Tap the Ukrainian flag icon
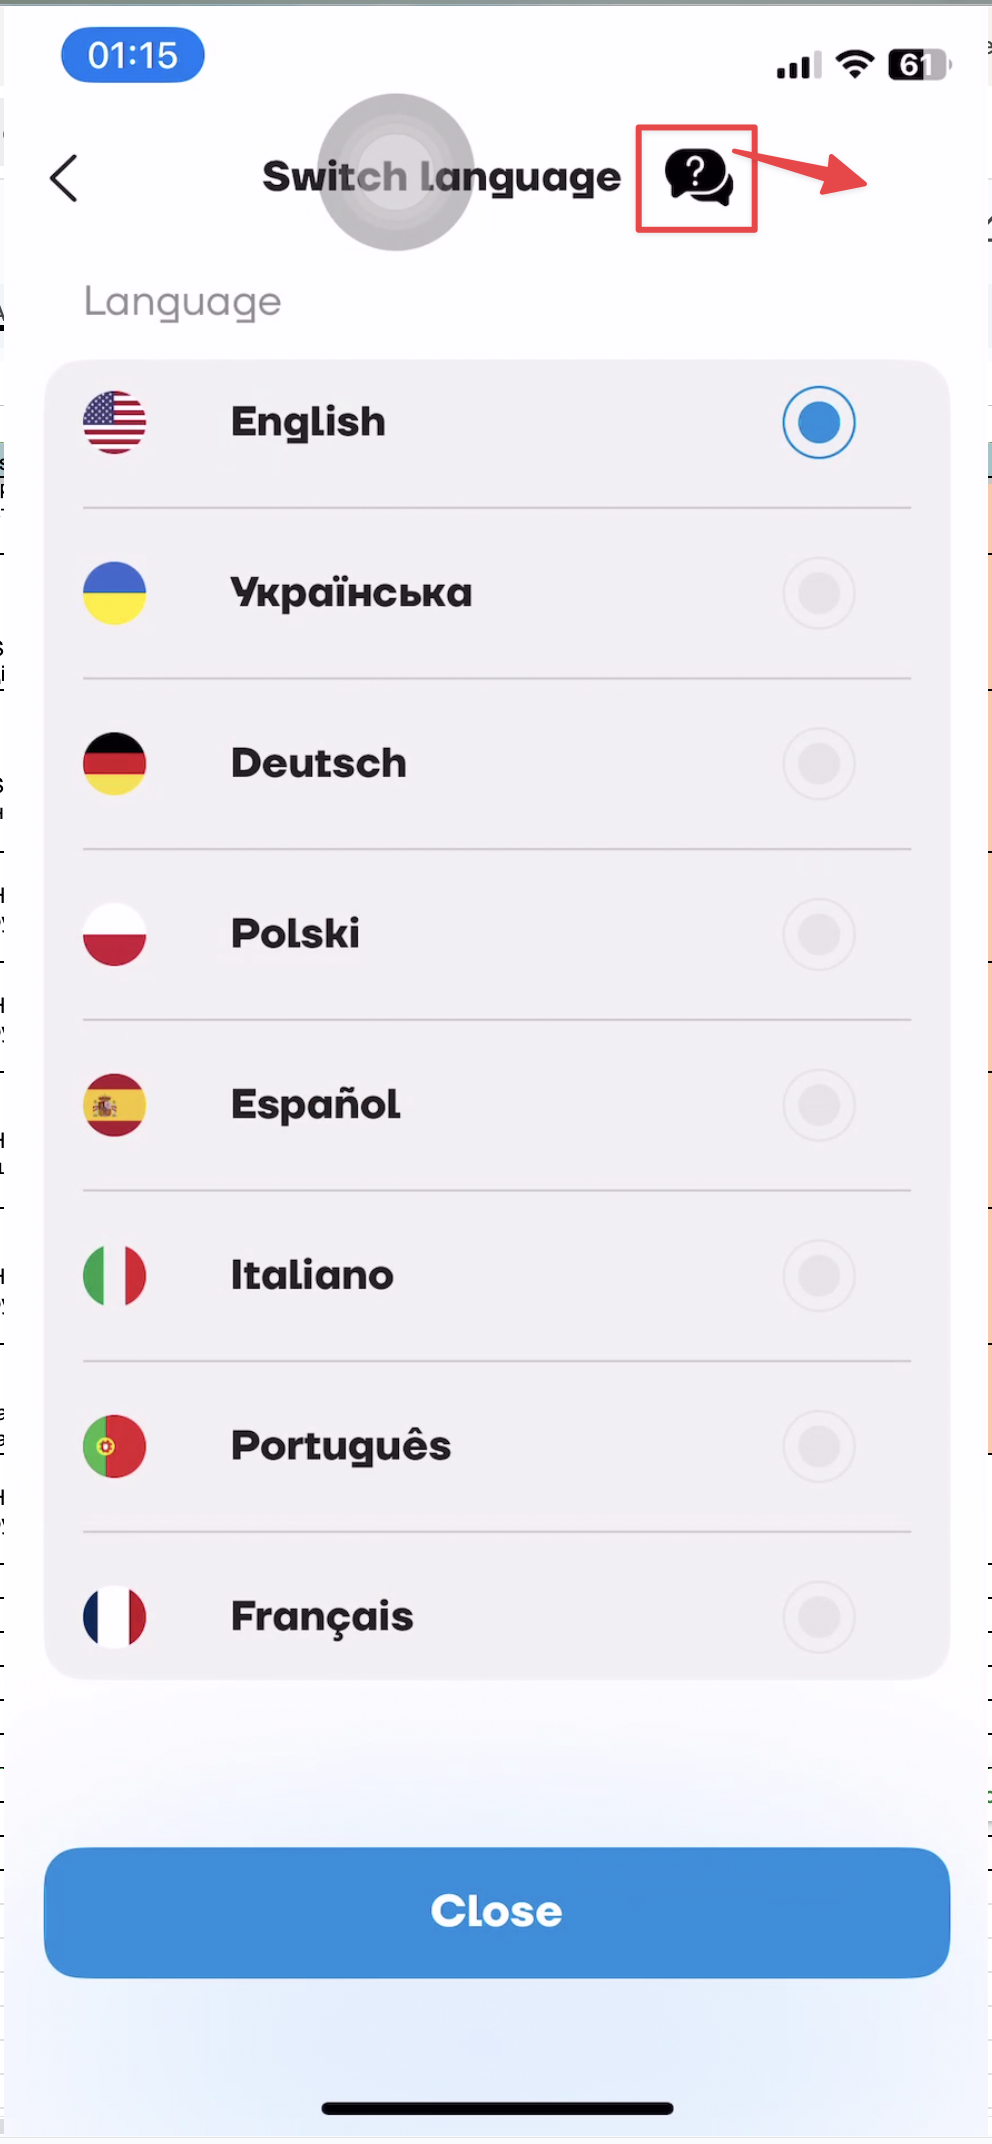The width and height of the screenshot is (992, 2144). point(114,593)
